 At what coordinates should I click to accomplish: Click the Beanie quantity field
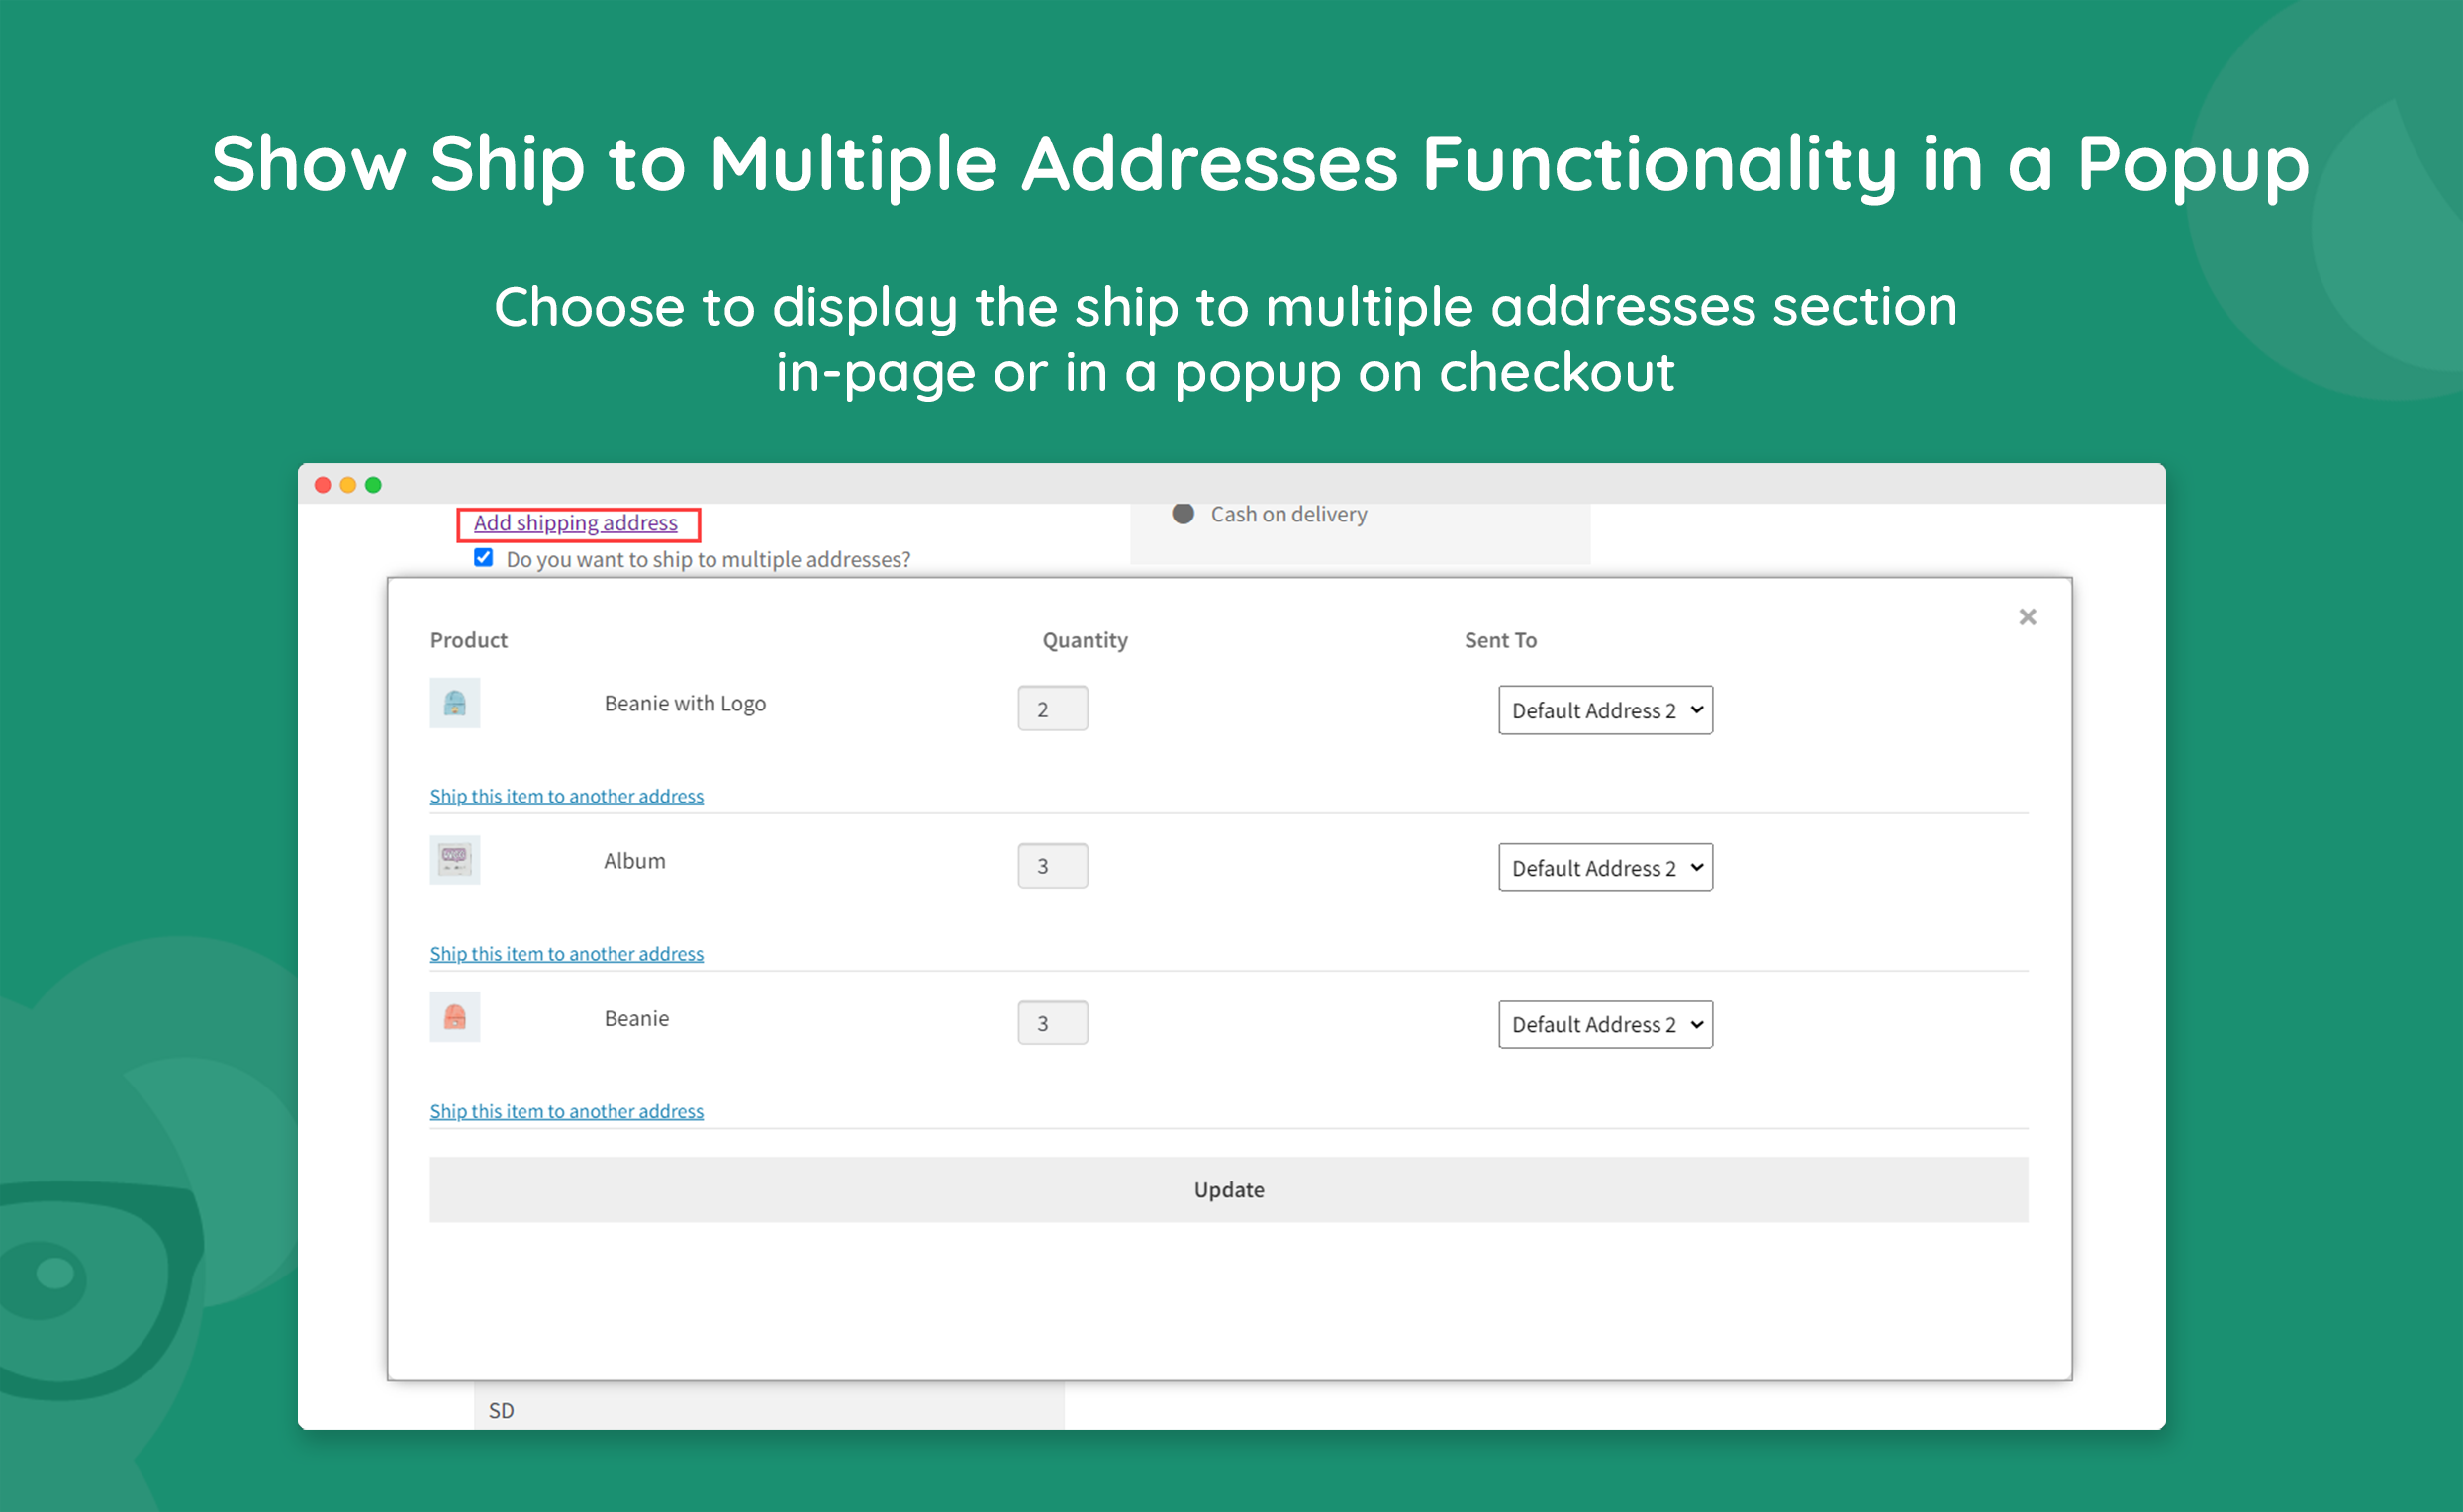(x=1052, y=1023)
